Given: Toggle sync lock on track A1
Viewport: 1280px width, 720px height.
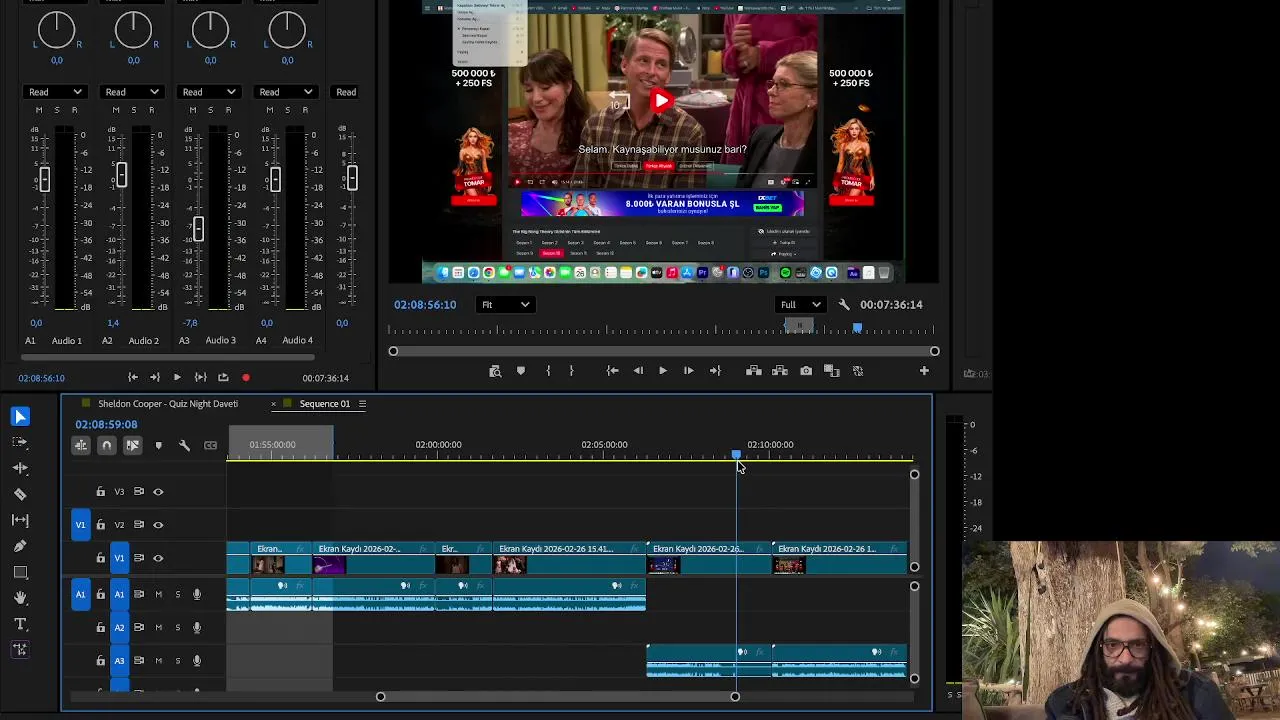Looking at the screenshot, I should (139, 595).
